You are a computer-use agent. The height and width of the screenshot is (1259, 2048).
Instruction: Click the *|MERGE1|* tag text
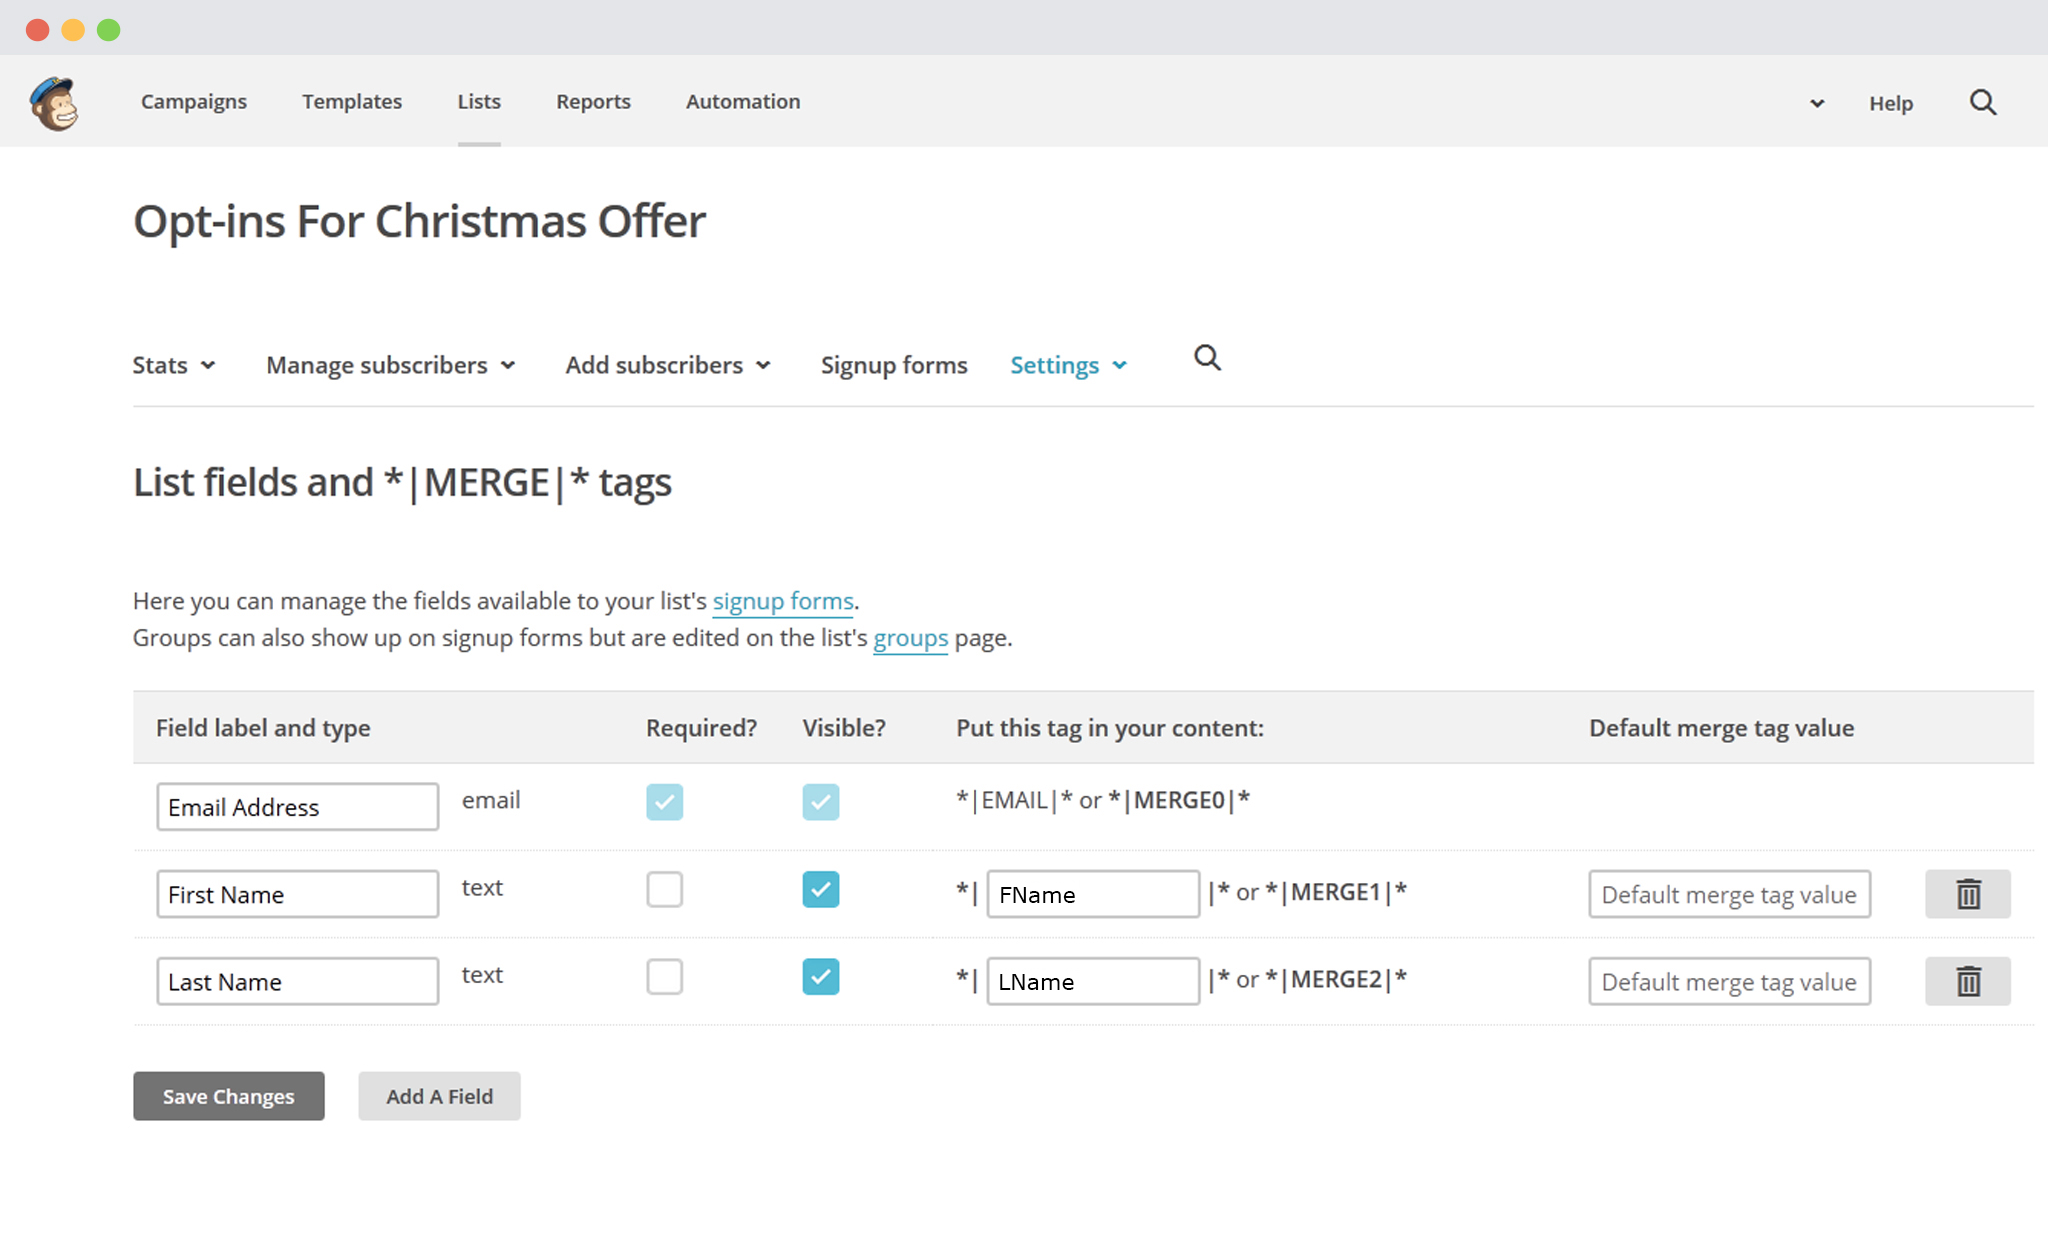pos(1336,892)
